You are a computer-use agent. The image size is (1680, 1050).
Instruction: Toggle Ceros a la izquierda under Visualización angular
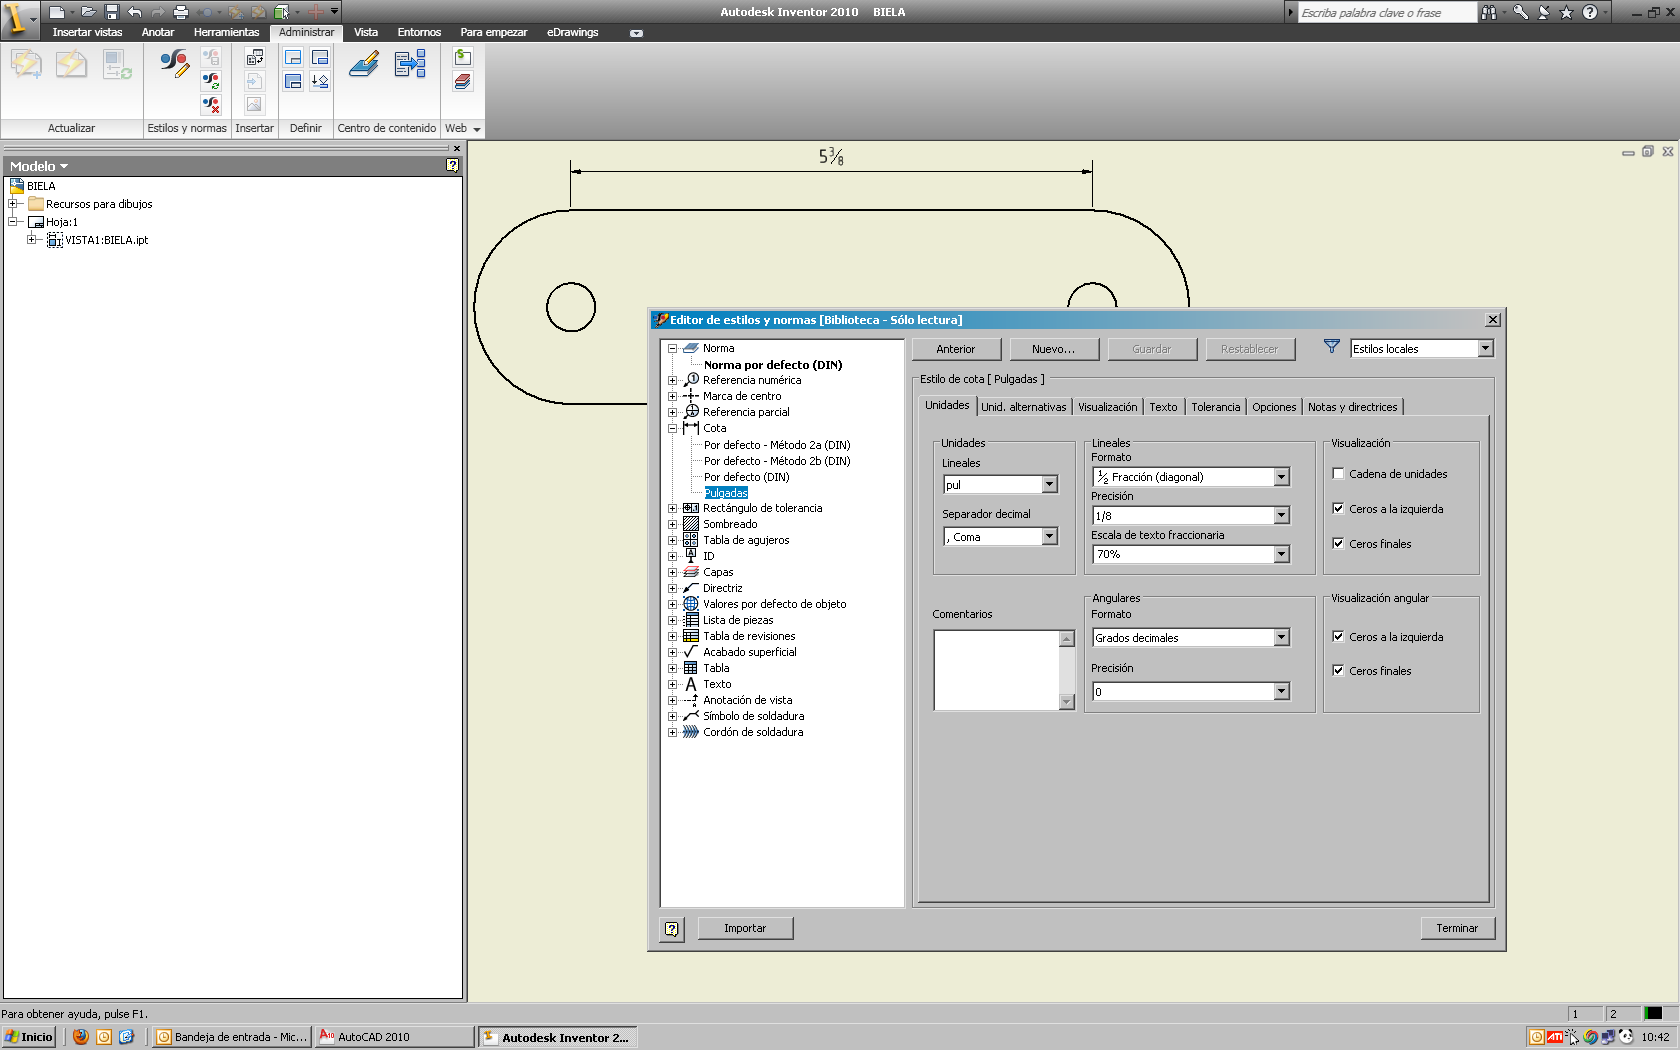point(1338,637)
